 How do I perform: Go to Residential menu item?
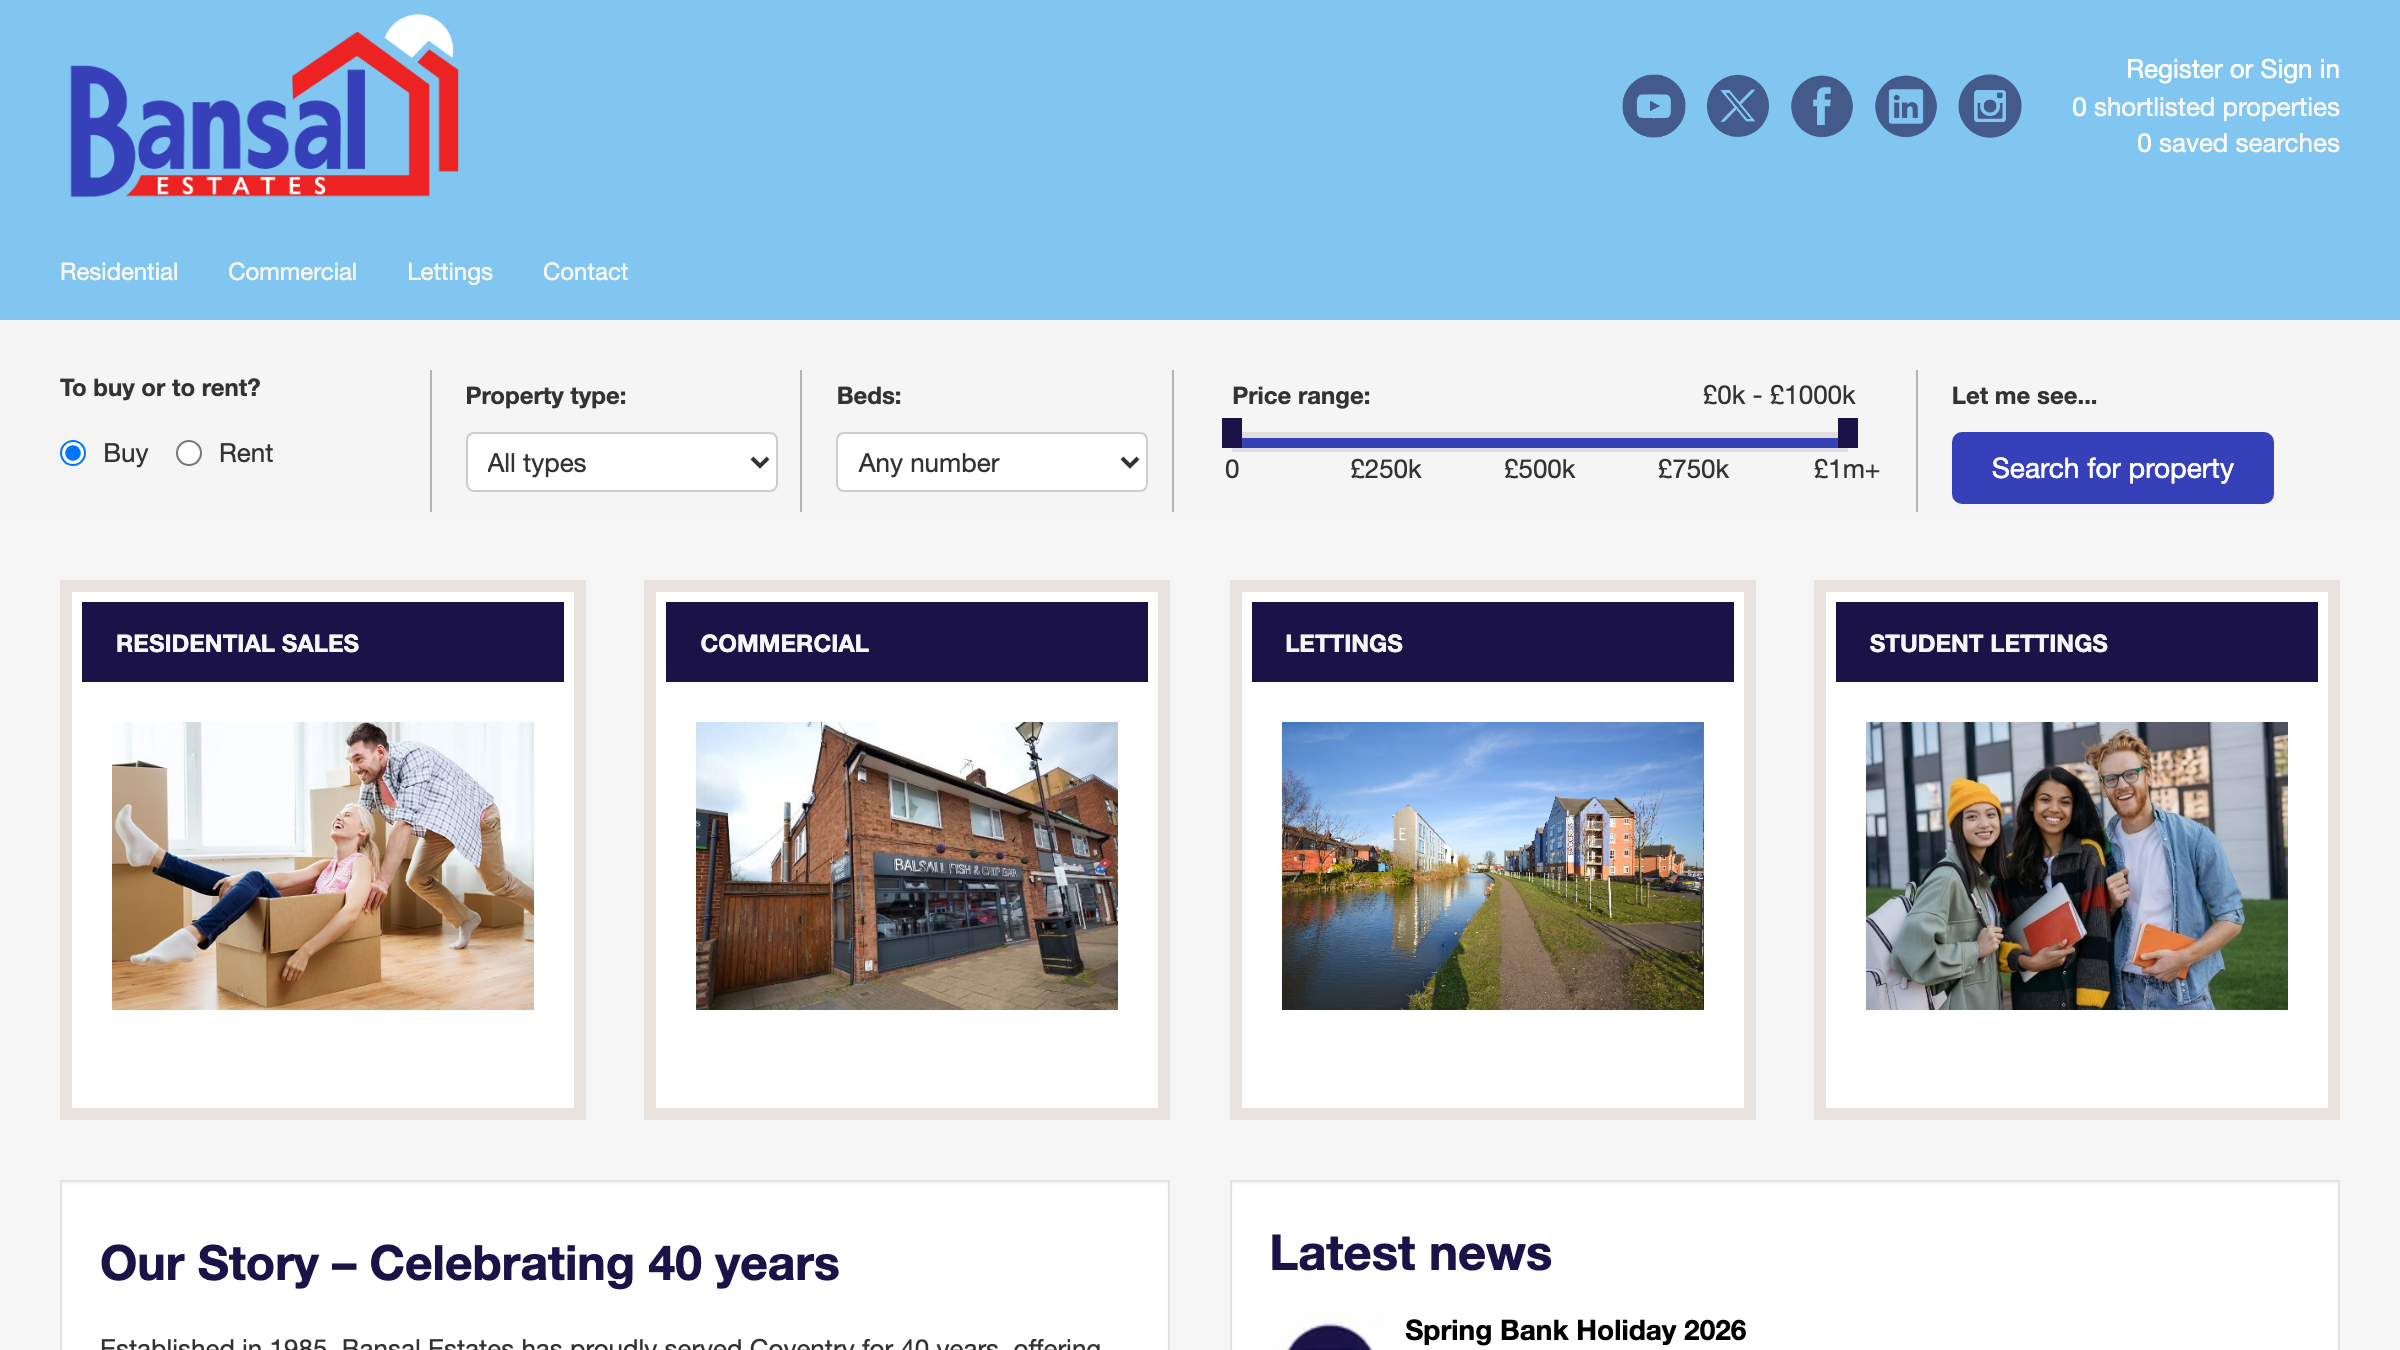click(x=119, y=272)
